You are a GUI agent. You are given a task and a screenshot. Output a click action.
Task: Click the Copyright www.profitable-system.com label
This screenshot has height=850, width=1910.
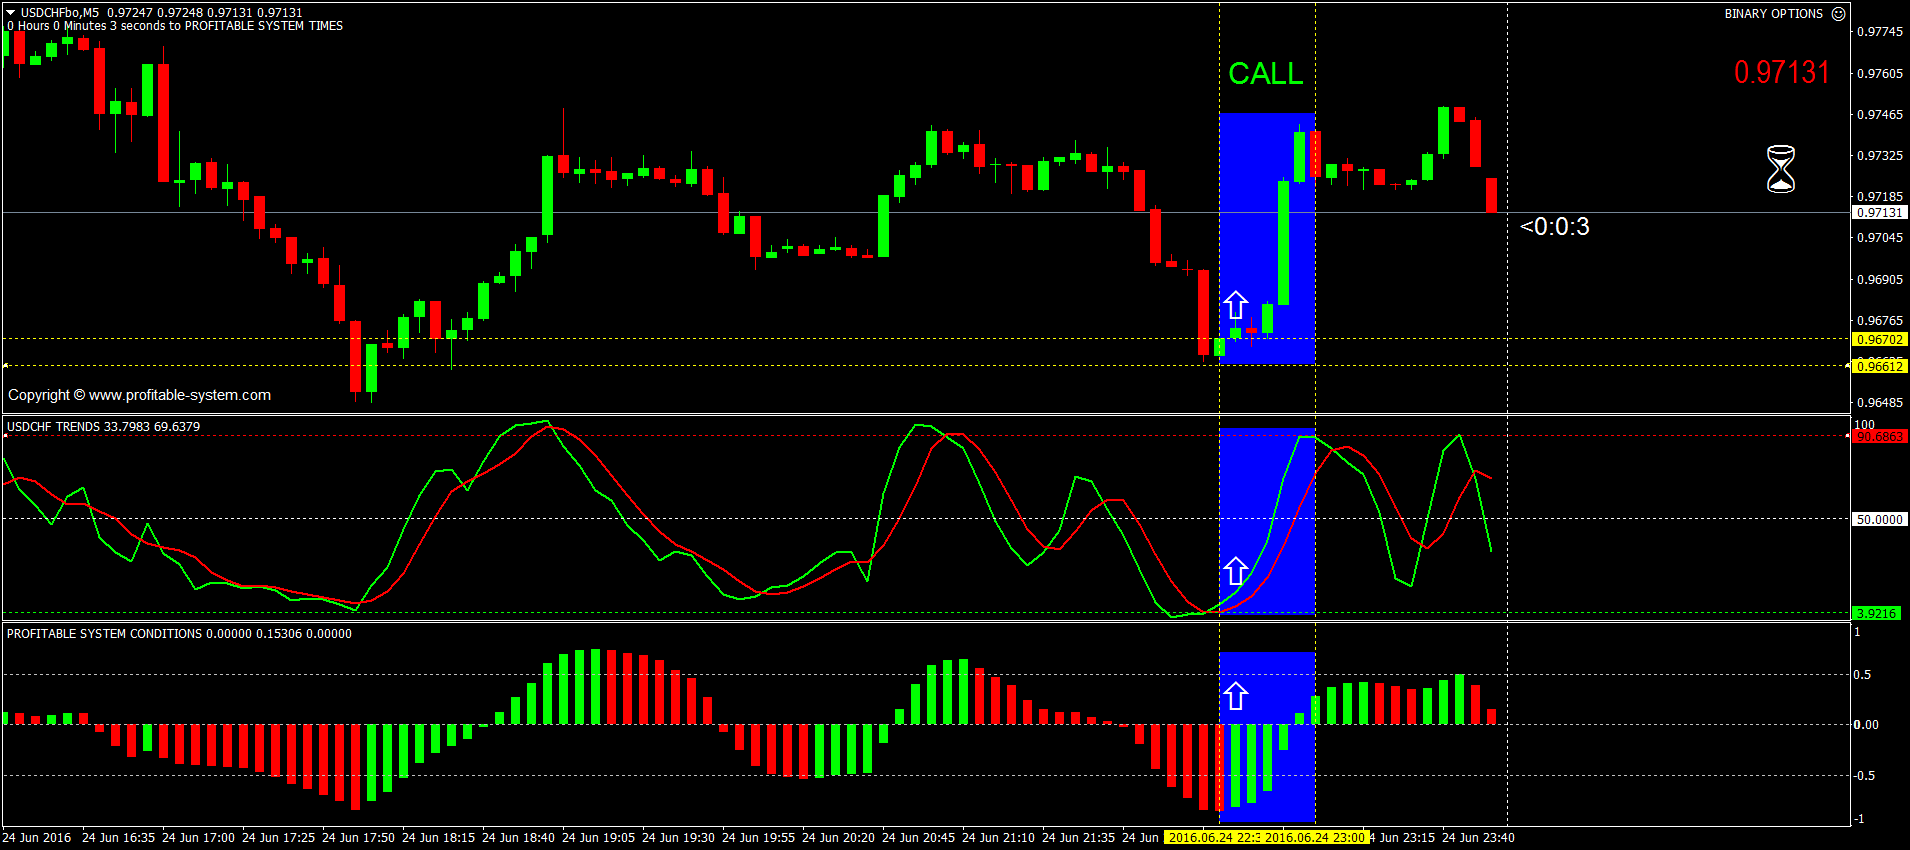(x=139, y=395)
